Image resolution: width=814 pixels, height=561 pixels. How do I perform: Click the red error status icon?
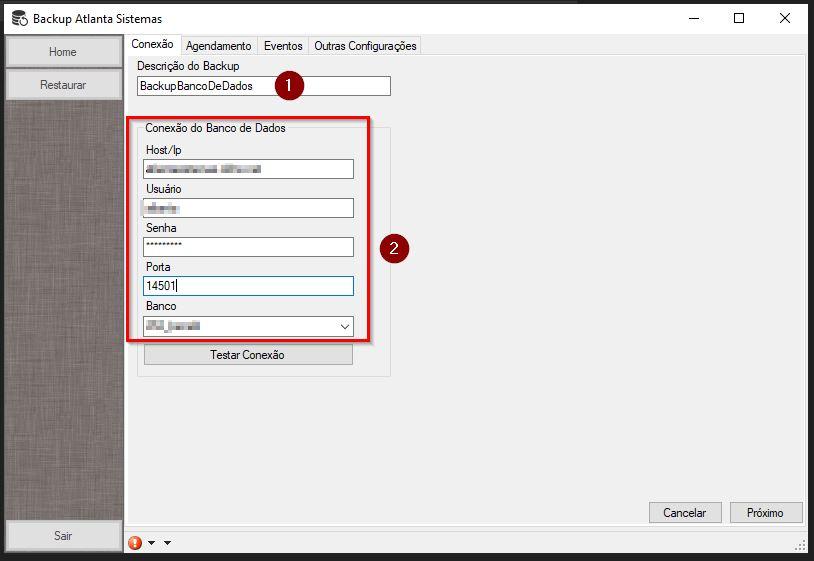coord(135,543)
